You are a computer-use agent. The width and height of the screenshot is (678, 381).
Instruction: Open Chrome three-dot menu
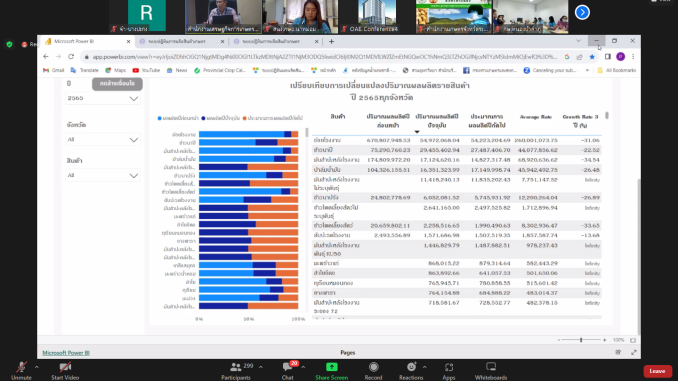coord(633,57)
